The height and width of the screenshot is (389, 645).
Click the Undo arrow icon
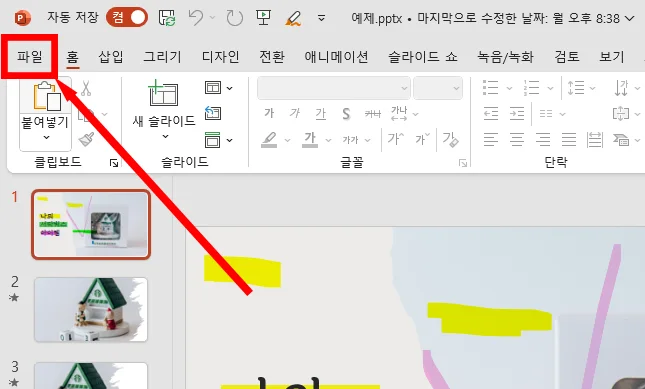tap(195, 18)
